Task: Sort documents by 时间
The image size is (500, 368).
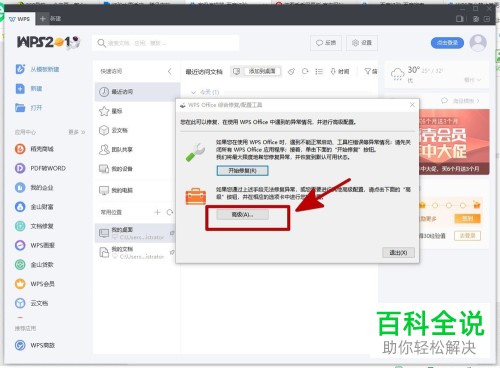Action: click(x=340, y=71)
